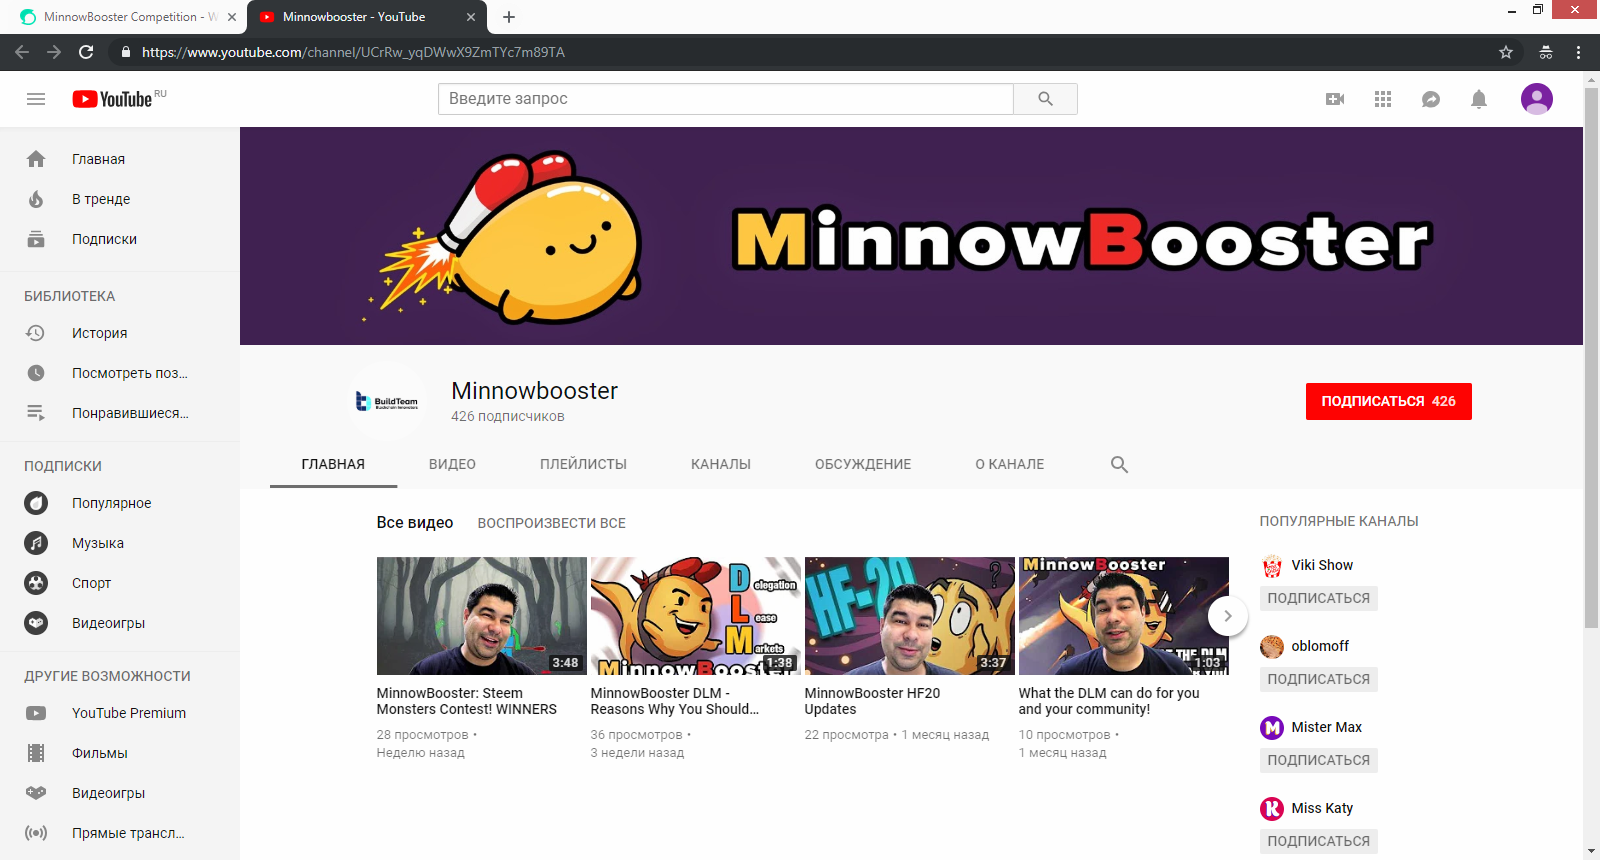The image size is (1600, 860).
Task: Open the YouTube apps grid
Action: click(1383, 99)
